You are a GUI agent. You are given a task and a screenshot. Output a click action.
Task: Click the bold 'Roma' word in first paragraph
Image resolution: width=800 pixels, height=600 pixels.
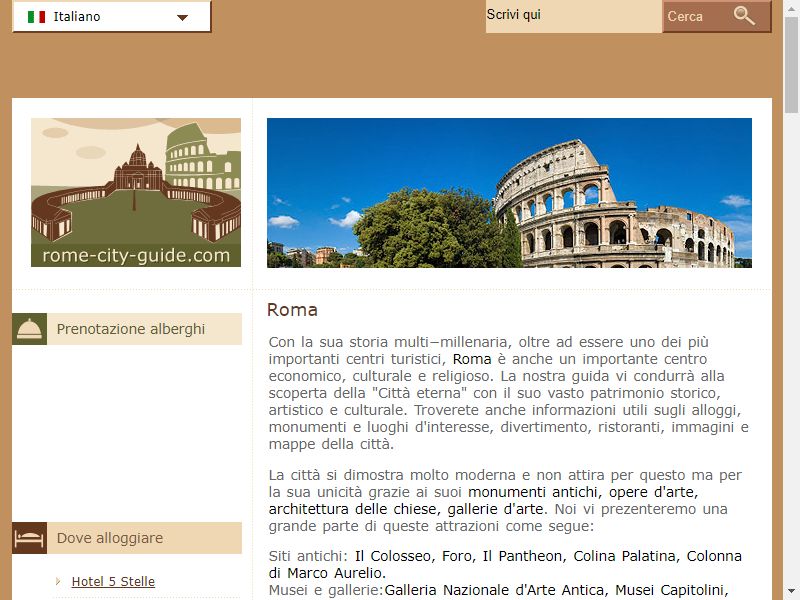[x=472, y=359]
